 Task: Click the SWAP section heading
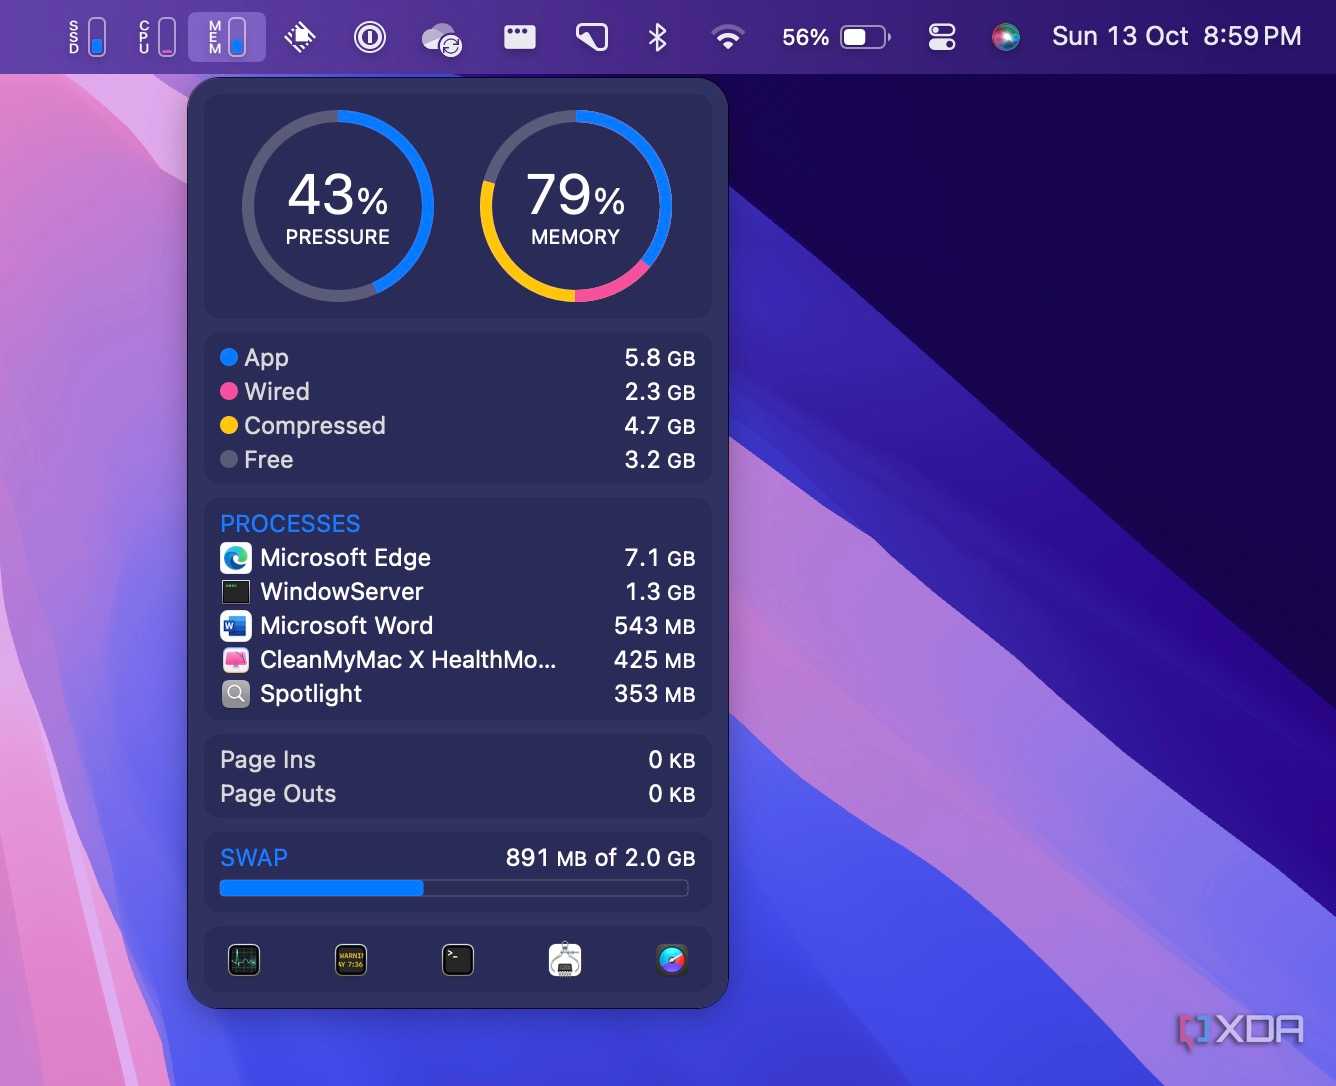click(254, 858)
